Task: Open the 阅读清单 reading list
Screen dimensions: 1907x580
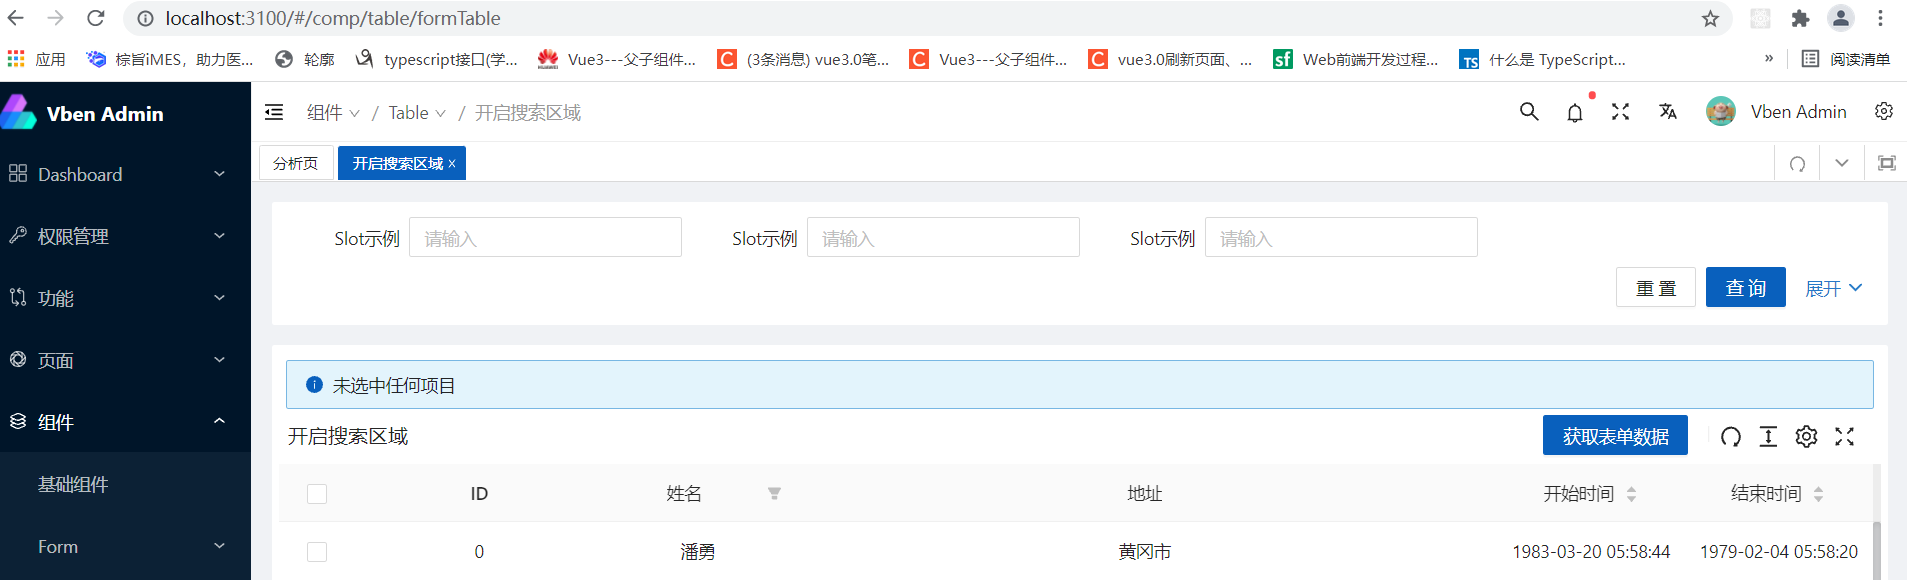Action: [1846, 60]
